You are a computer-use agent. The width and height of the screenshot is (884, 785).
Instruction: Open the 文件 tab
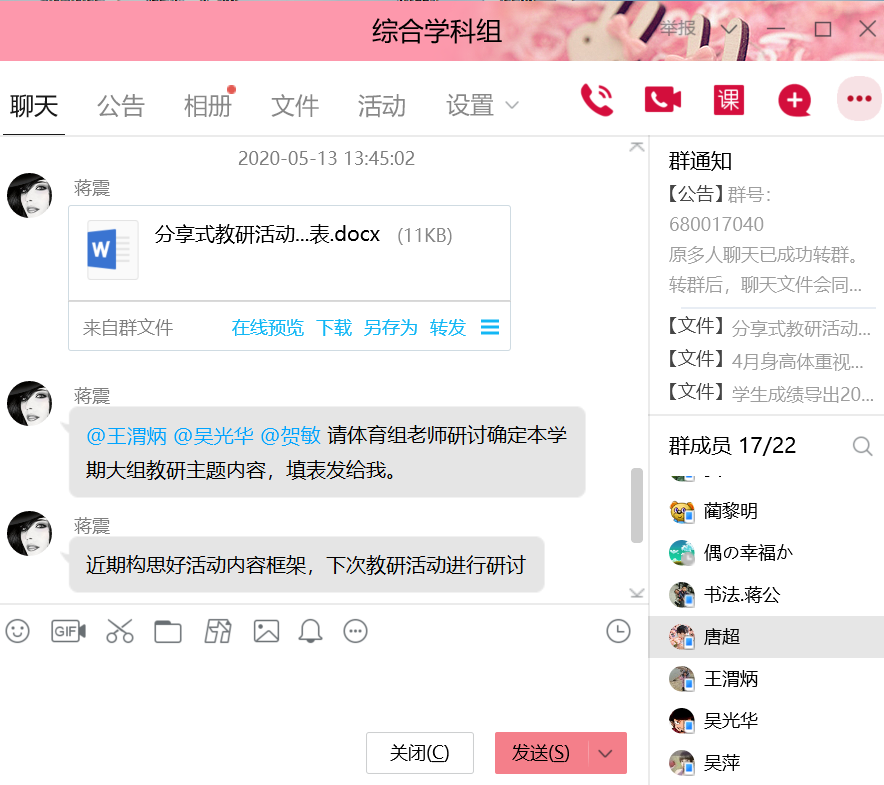coord(295,106)
